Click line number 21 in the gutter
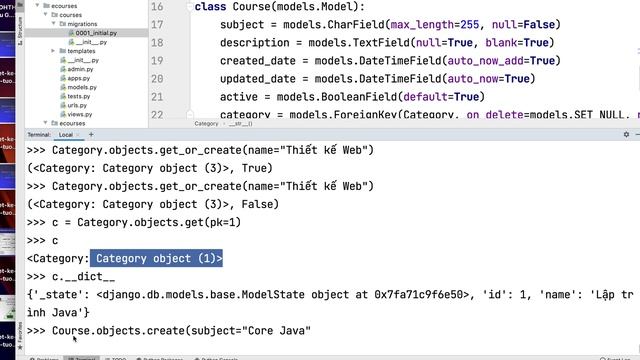This screenshot has height=360, width=640. [x=157, y=97]
